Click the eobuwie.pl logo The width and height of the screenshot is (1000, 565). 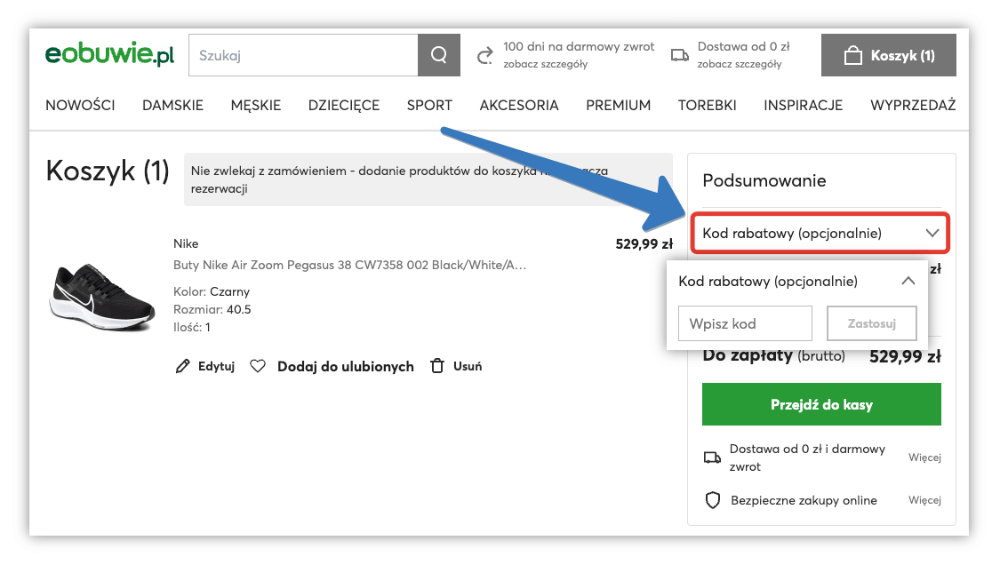[109, 56]
